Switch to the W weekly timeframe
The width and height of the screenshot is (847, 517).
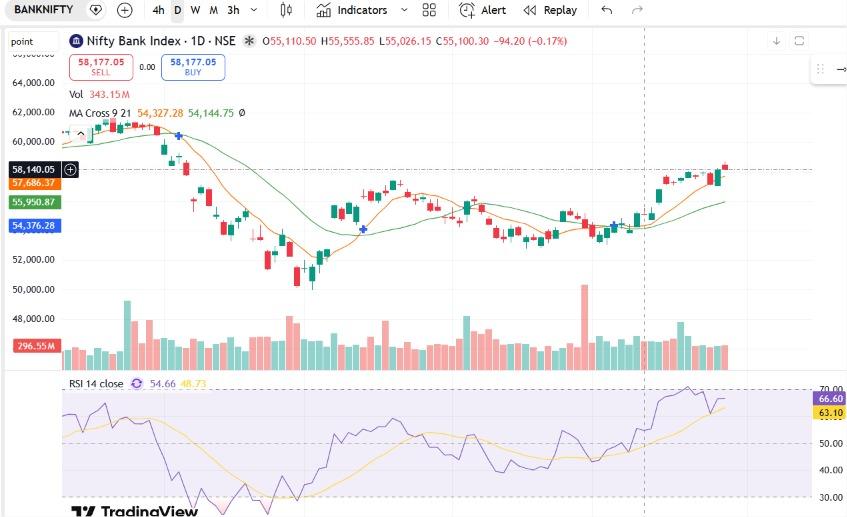[196, 10]
